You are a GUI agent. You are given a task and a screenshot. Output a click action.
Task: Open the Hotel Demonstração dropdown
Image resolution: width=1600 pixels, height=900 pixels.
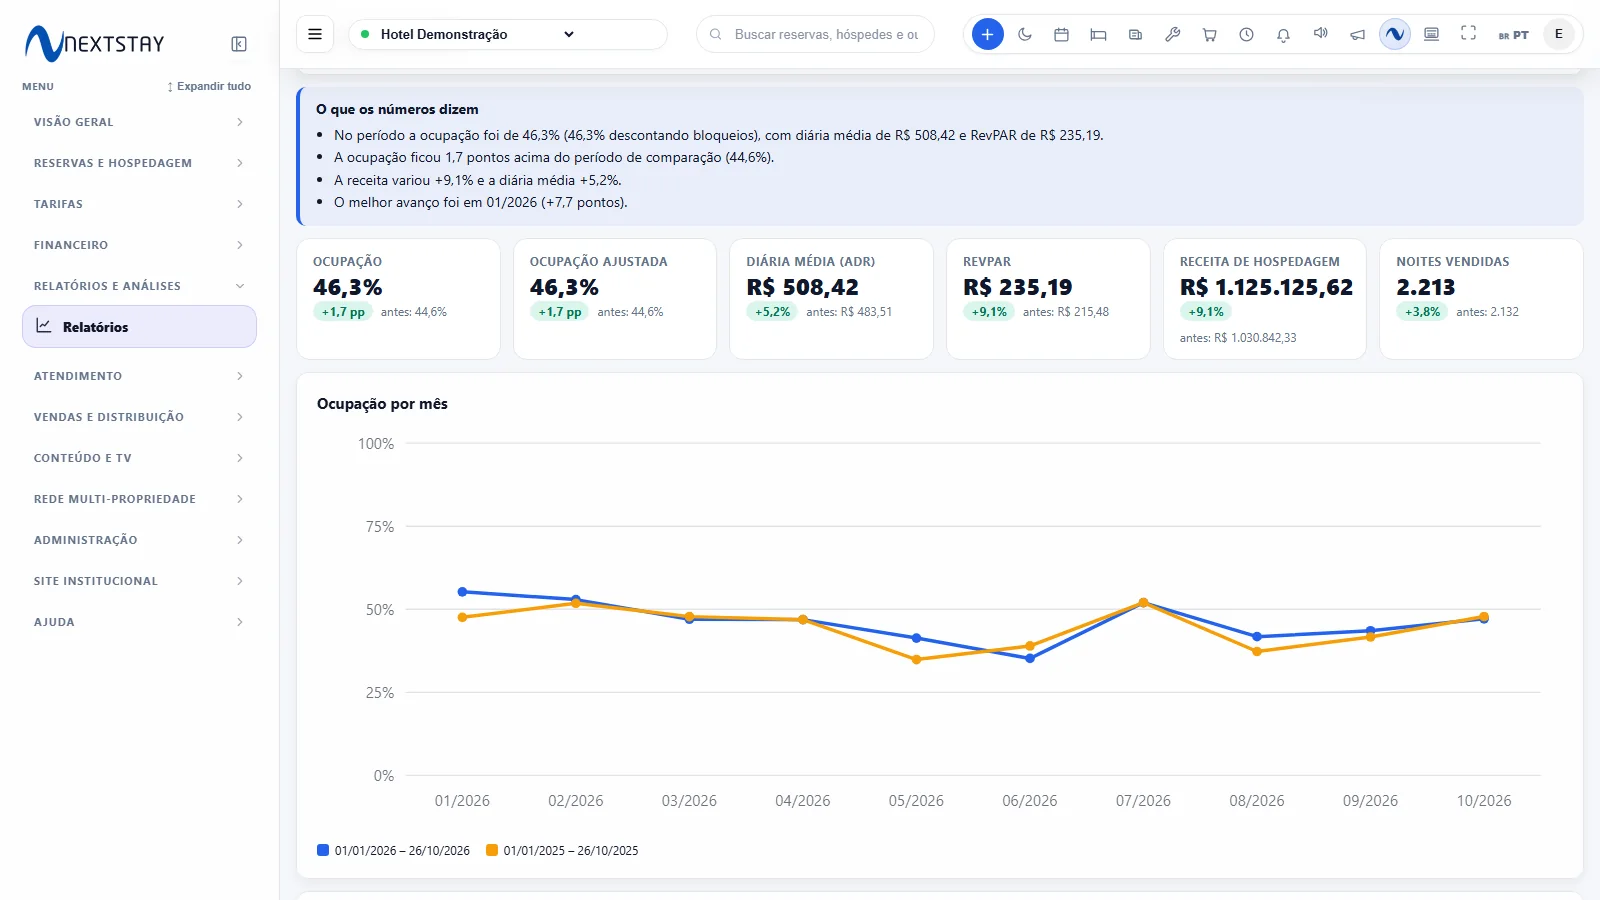click(508, 34)
